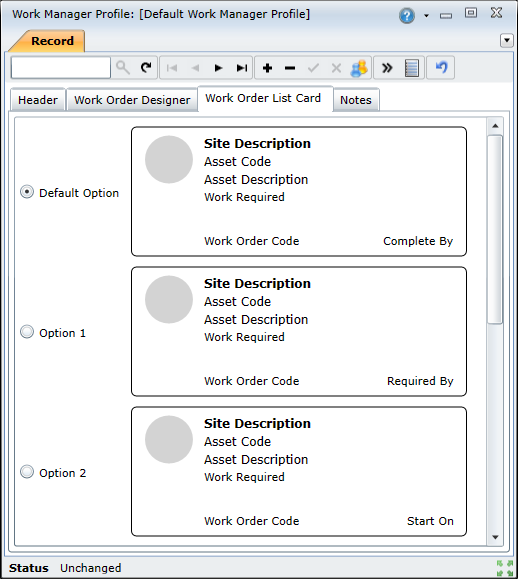Viewport: 518px width, 579px height.
Task: Switch to the Header tab
Action: pyautogui.click(x=38, y=100)
